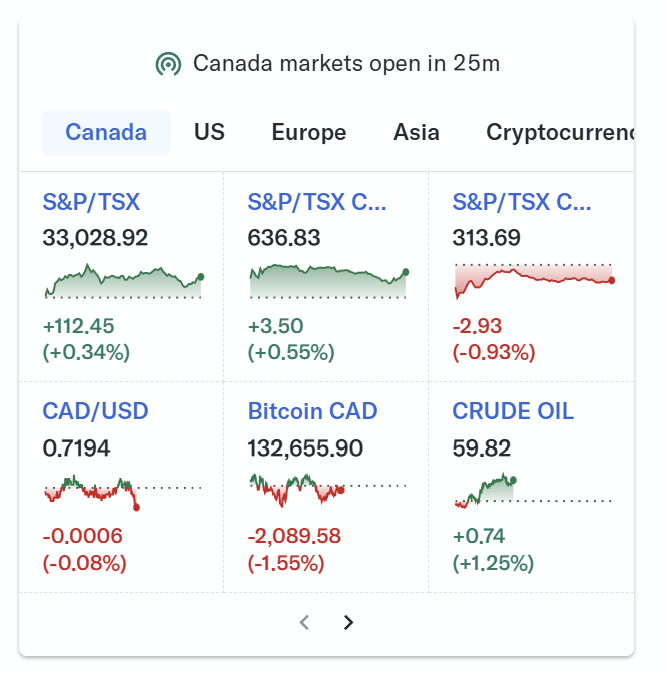Click the live market status broadcast icon
Screen dimensions: 668x673
point(168,64)
